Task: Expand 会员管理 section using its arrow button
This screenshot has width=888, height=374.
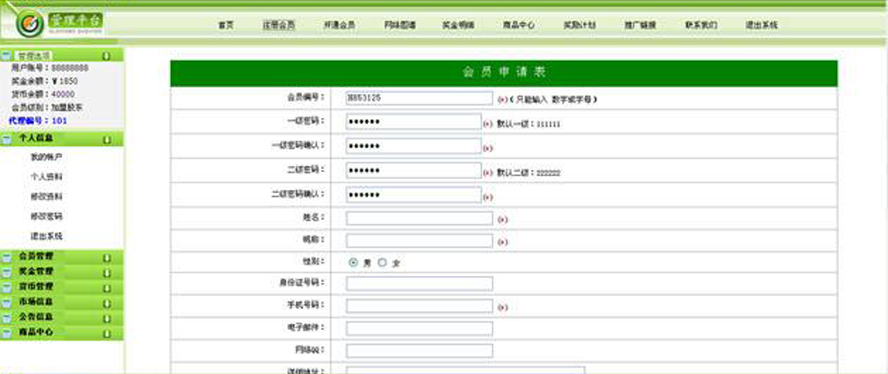Action: tap(106, 258)
